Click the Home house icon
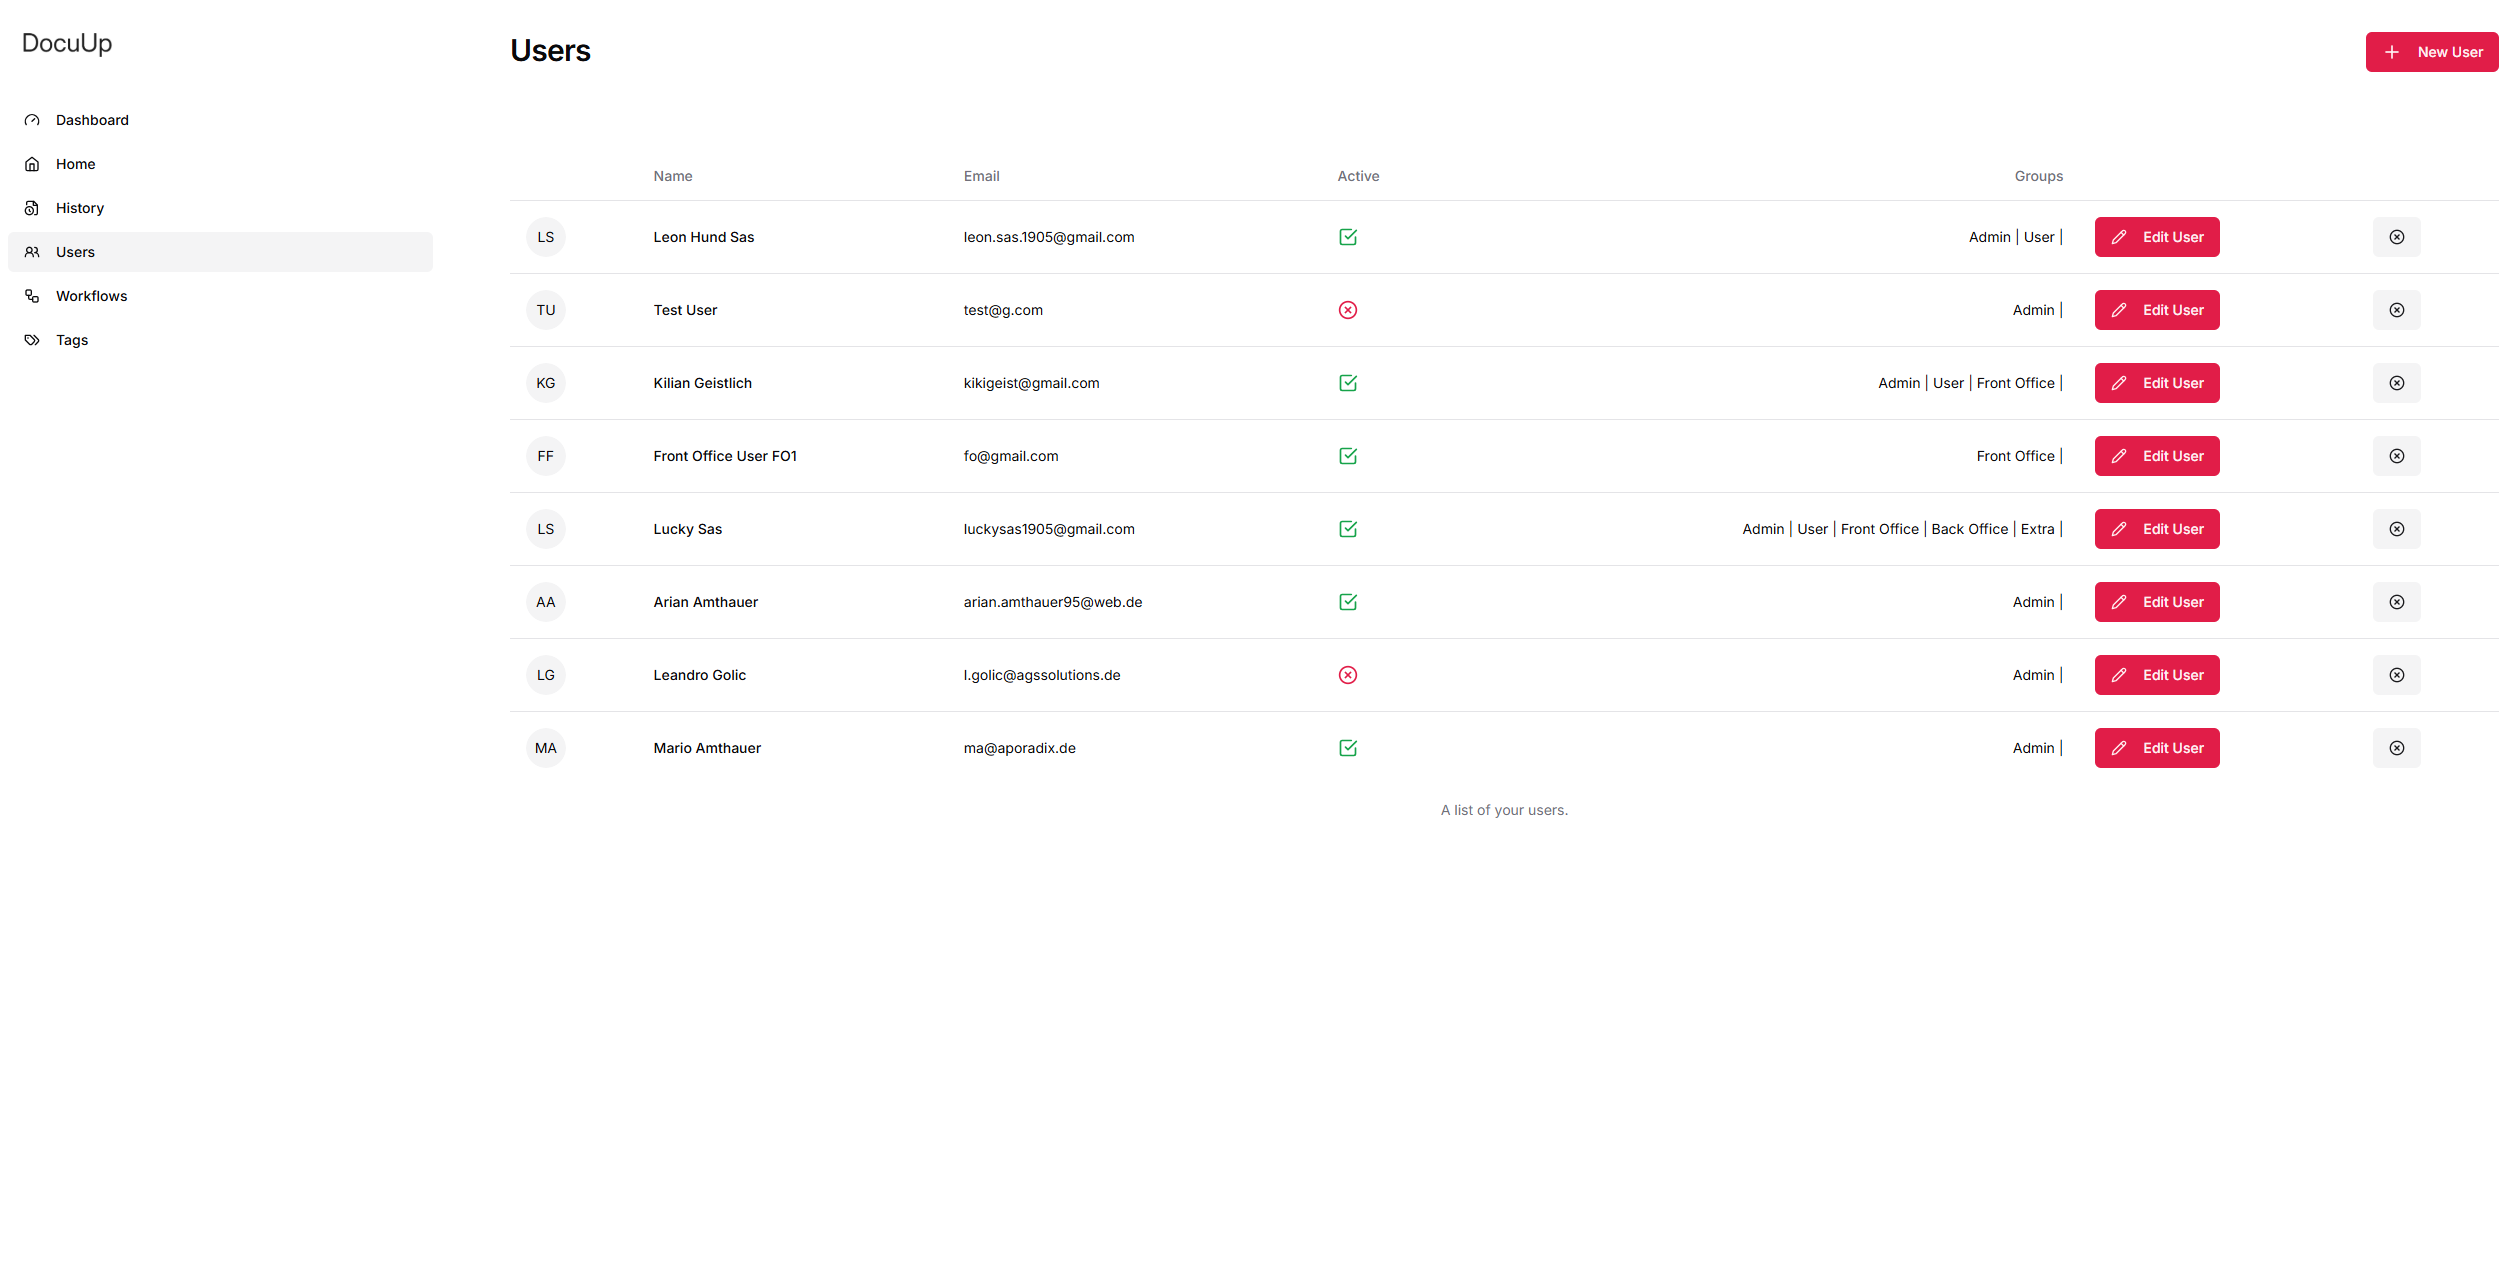Viewport: 2516px width, 1287px height. point(32,164)
